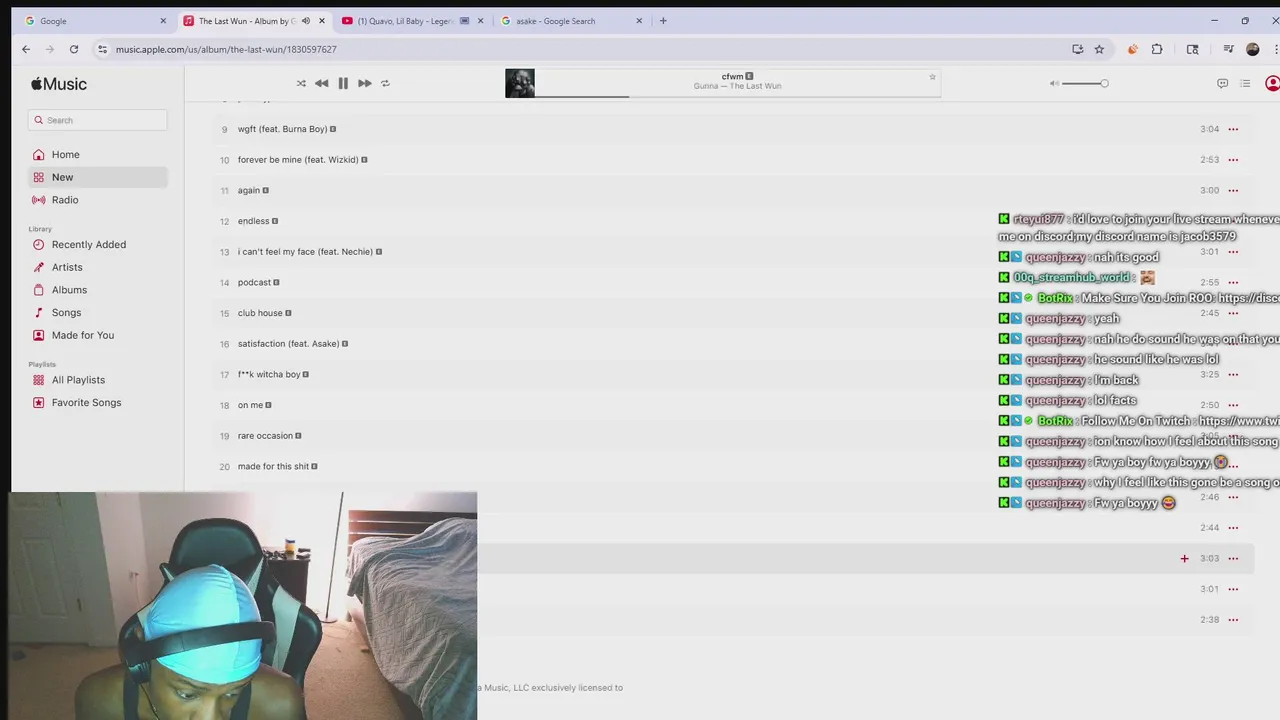This screenshot has width=1280, height=720.
Task: Open the lyrics panel icon
Action: tap(1222, 84)
